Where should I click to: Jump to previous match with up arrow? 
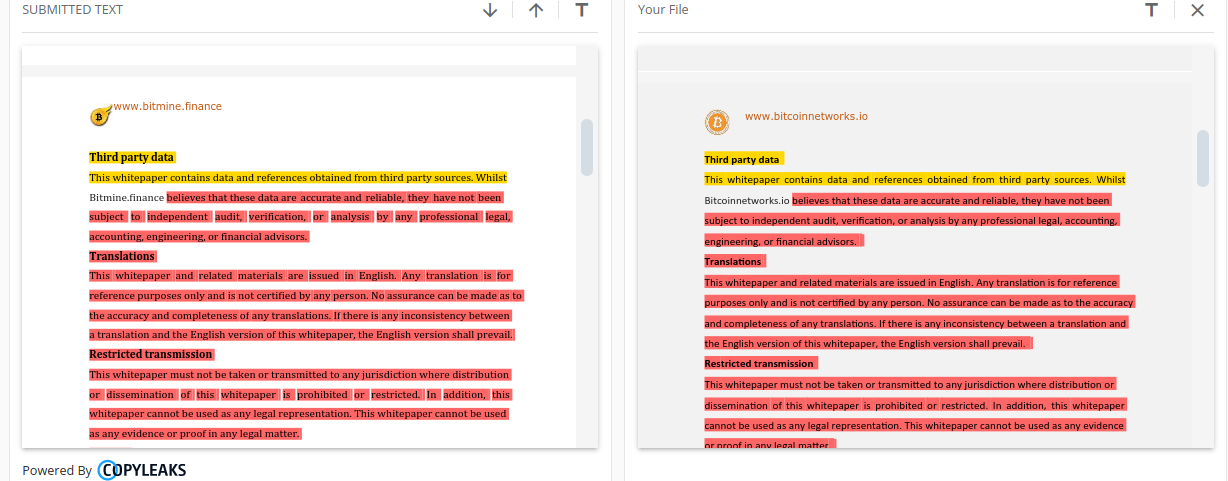coord(536,10)
